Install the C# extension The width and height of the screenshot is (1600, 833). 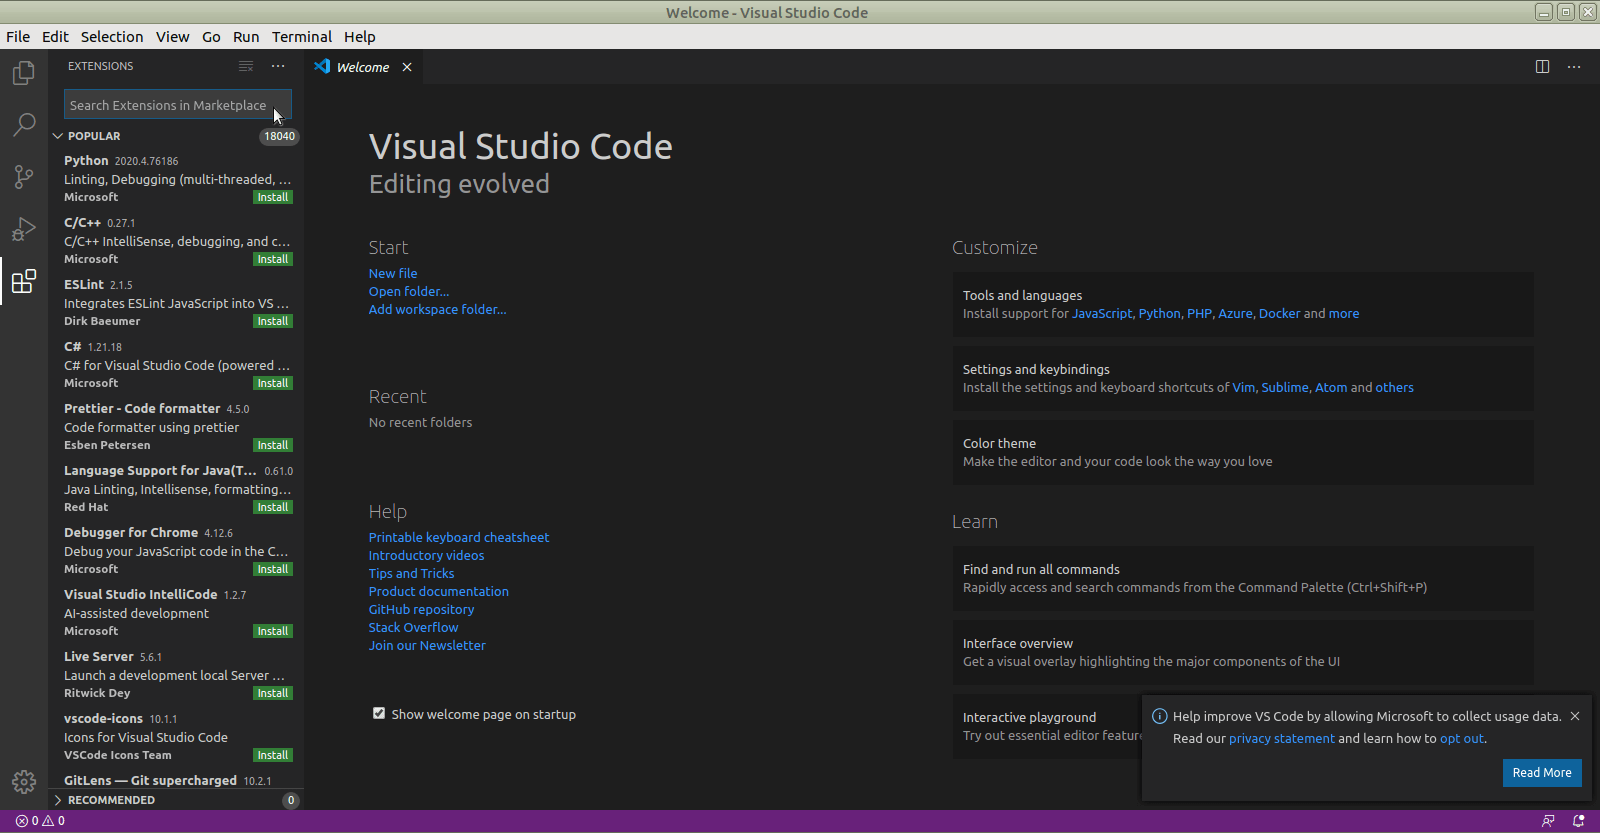(273, 384)
